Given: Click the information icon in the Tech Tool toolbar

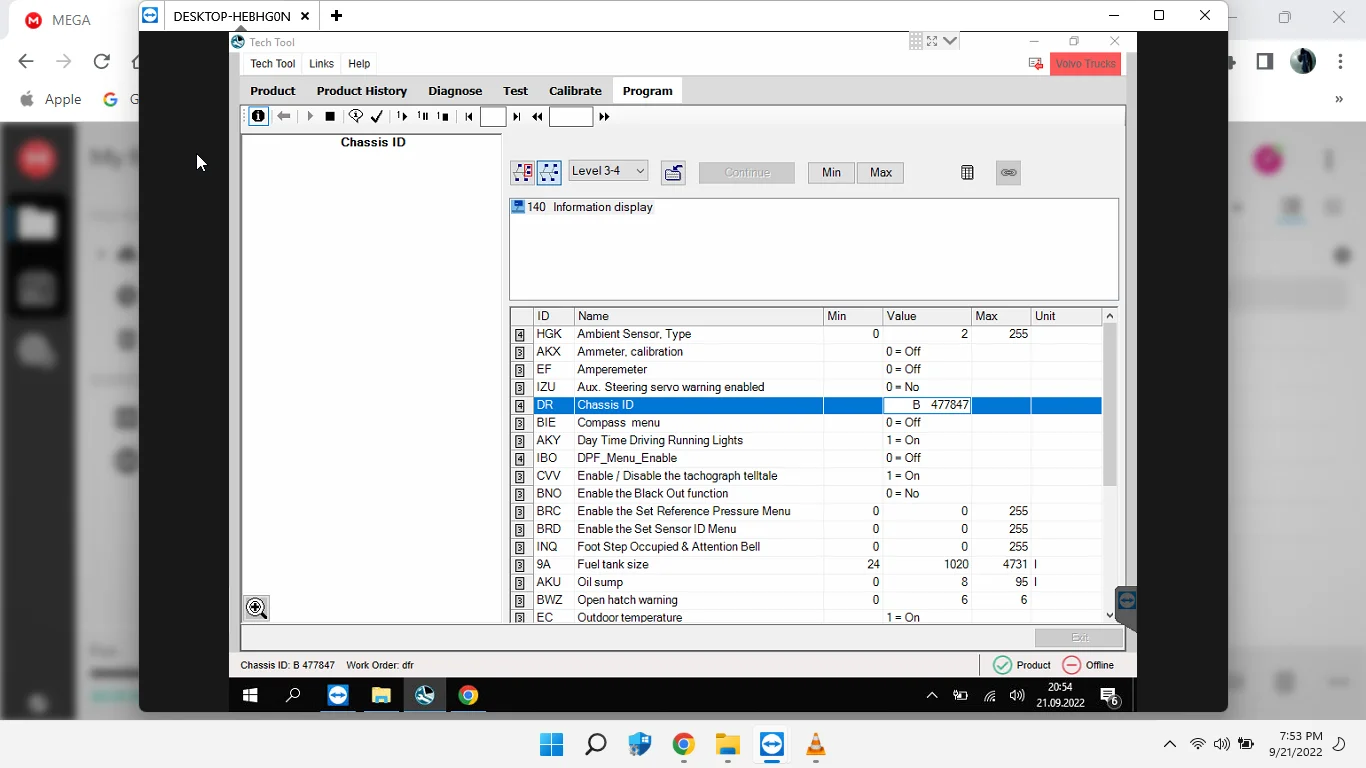Looking at the screenshot, I should coord(258,116).
